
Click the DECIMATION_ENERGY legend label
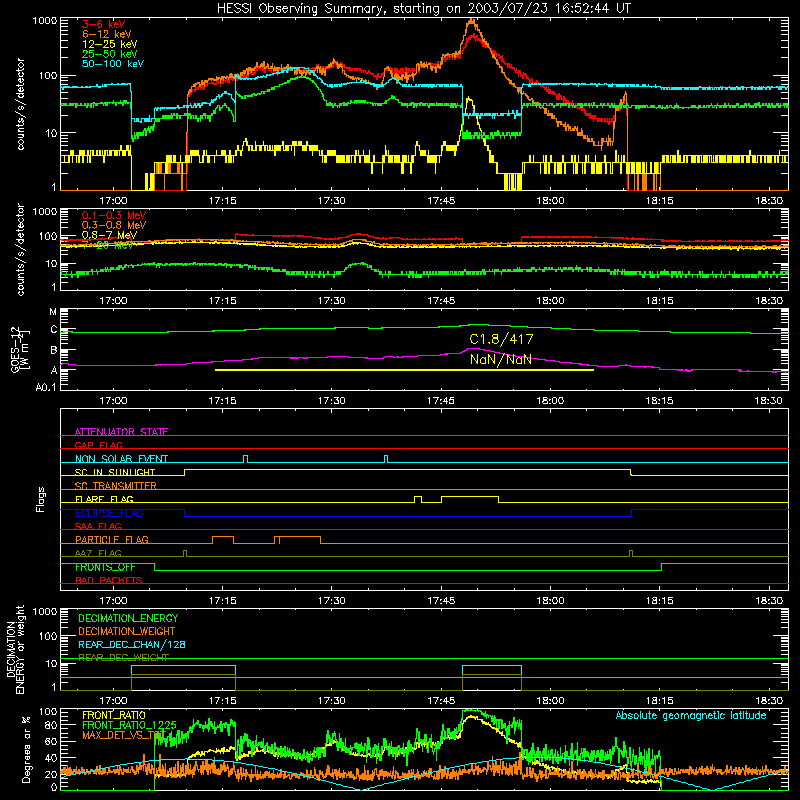[x=128, y=618]
